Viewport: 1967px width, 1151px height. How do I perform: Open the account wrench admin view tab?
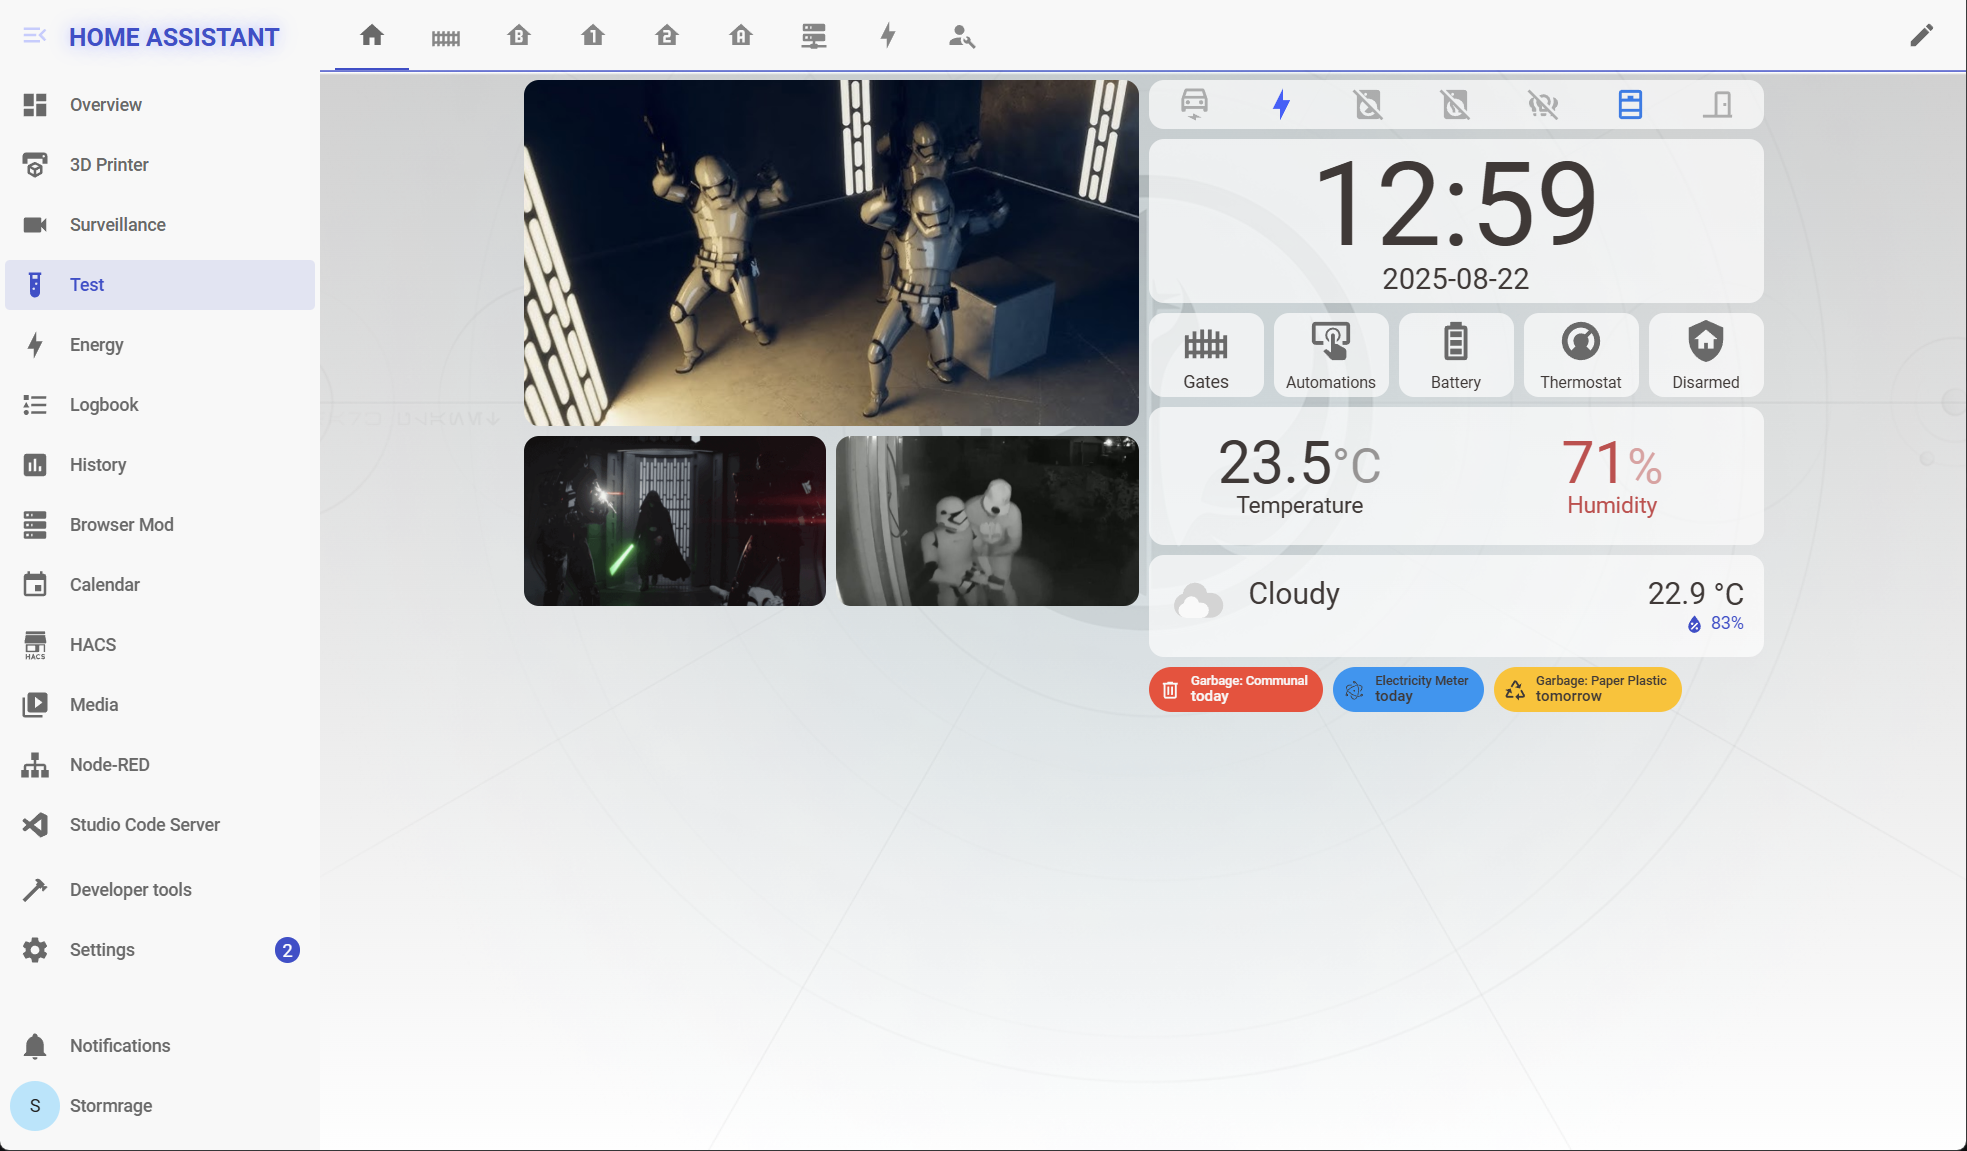pyautogui.click(x=962, y=37)
